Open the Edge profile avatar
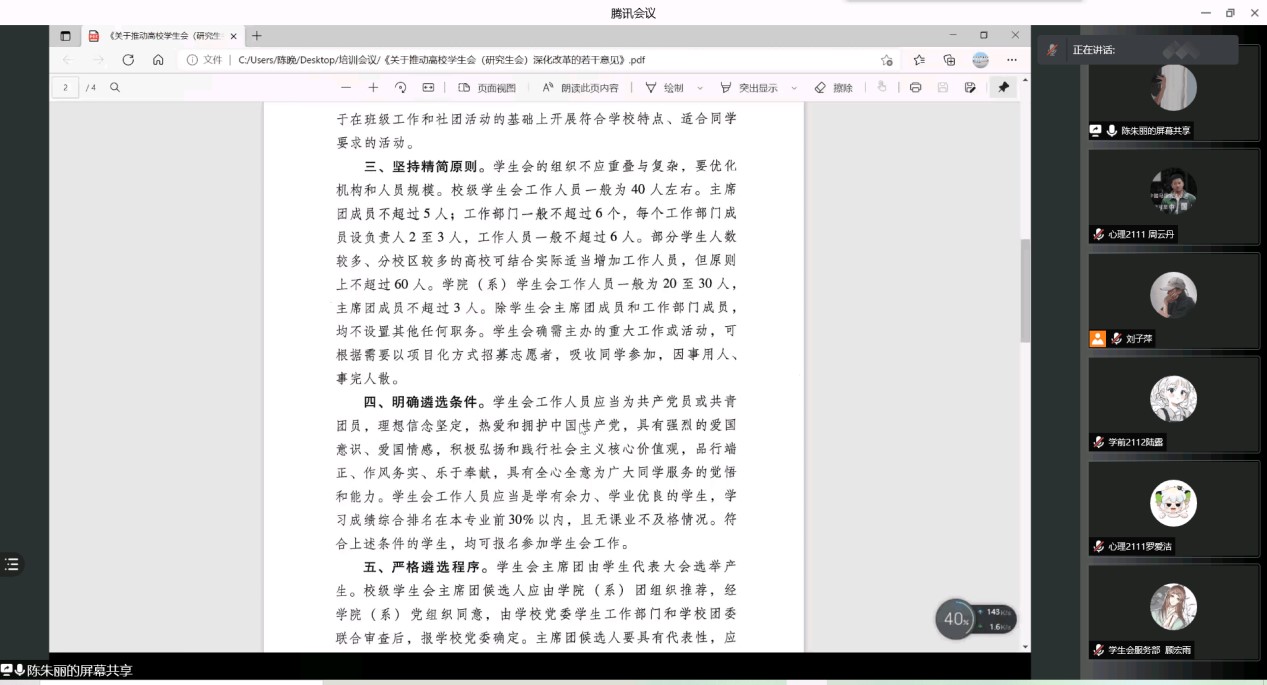The height and width of the screenshot is (685, 1267). pos(981,60)
